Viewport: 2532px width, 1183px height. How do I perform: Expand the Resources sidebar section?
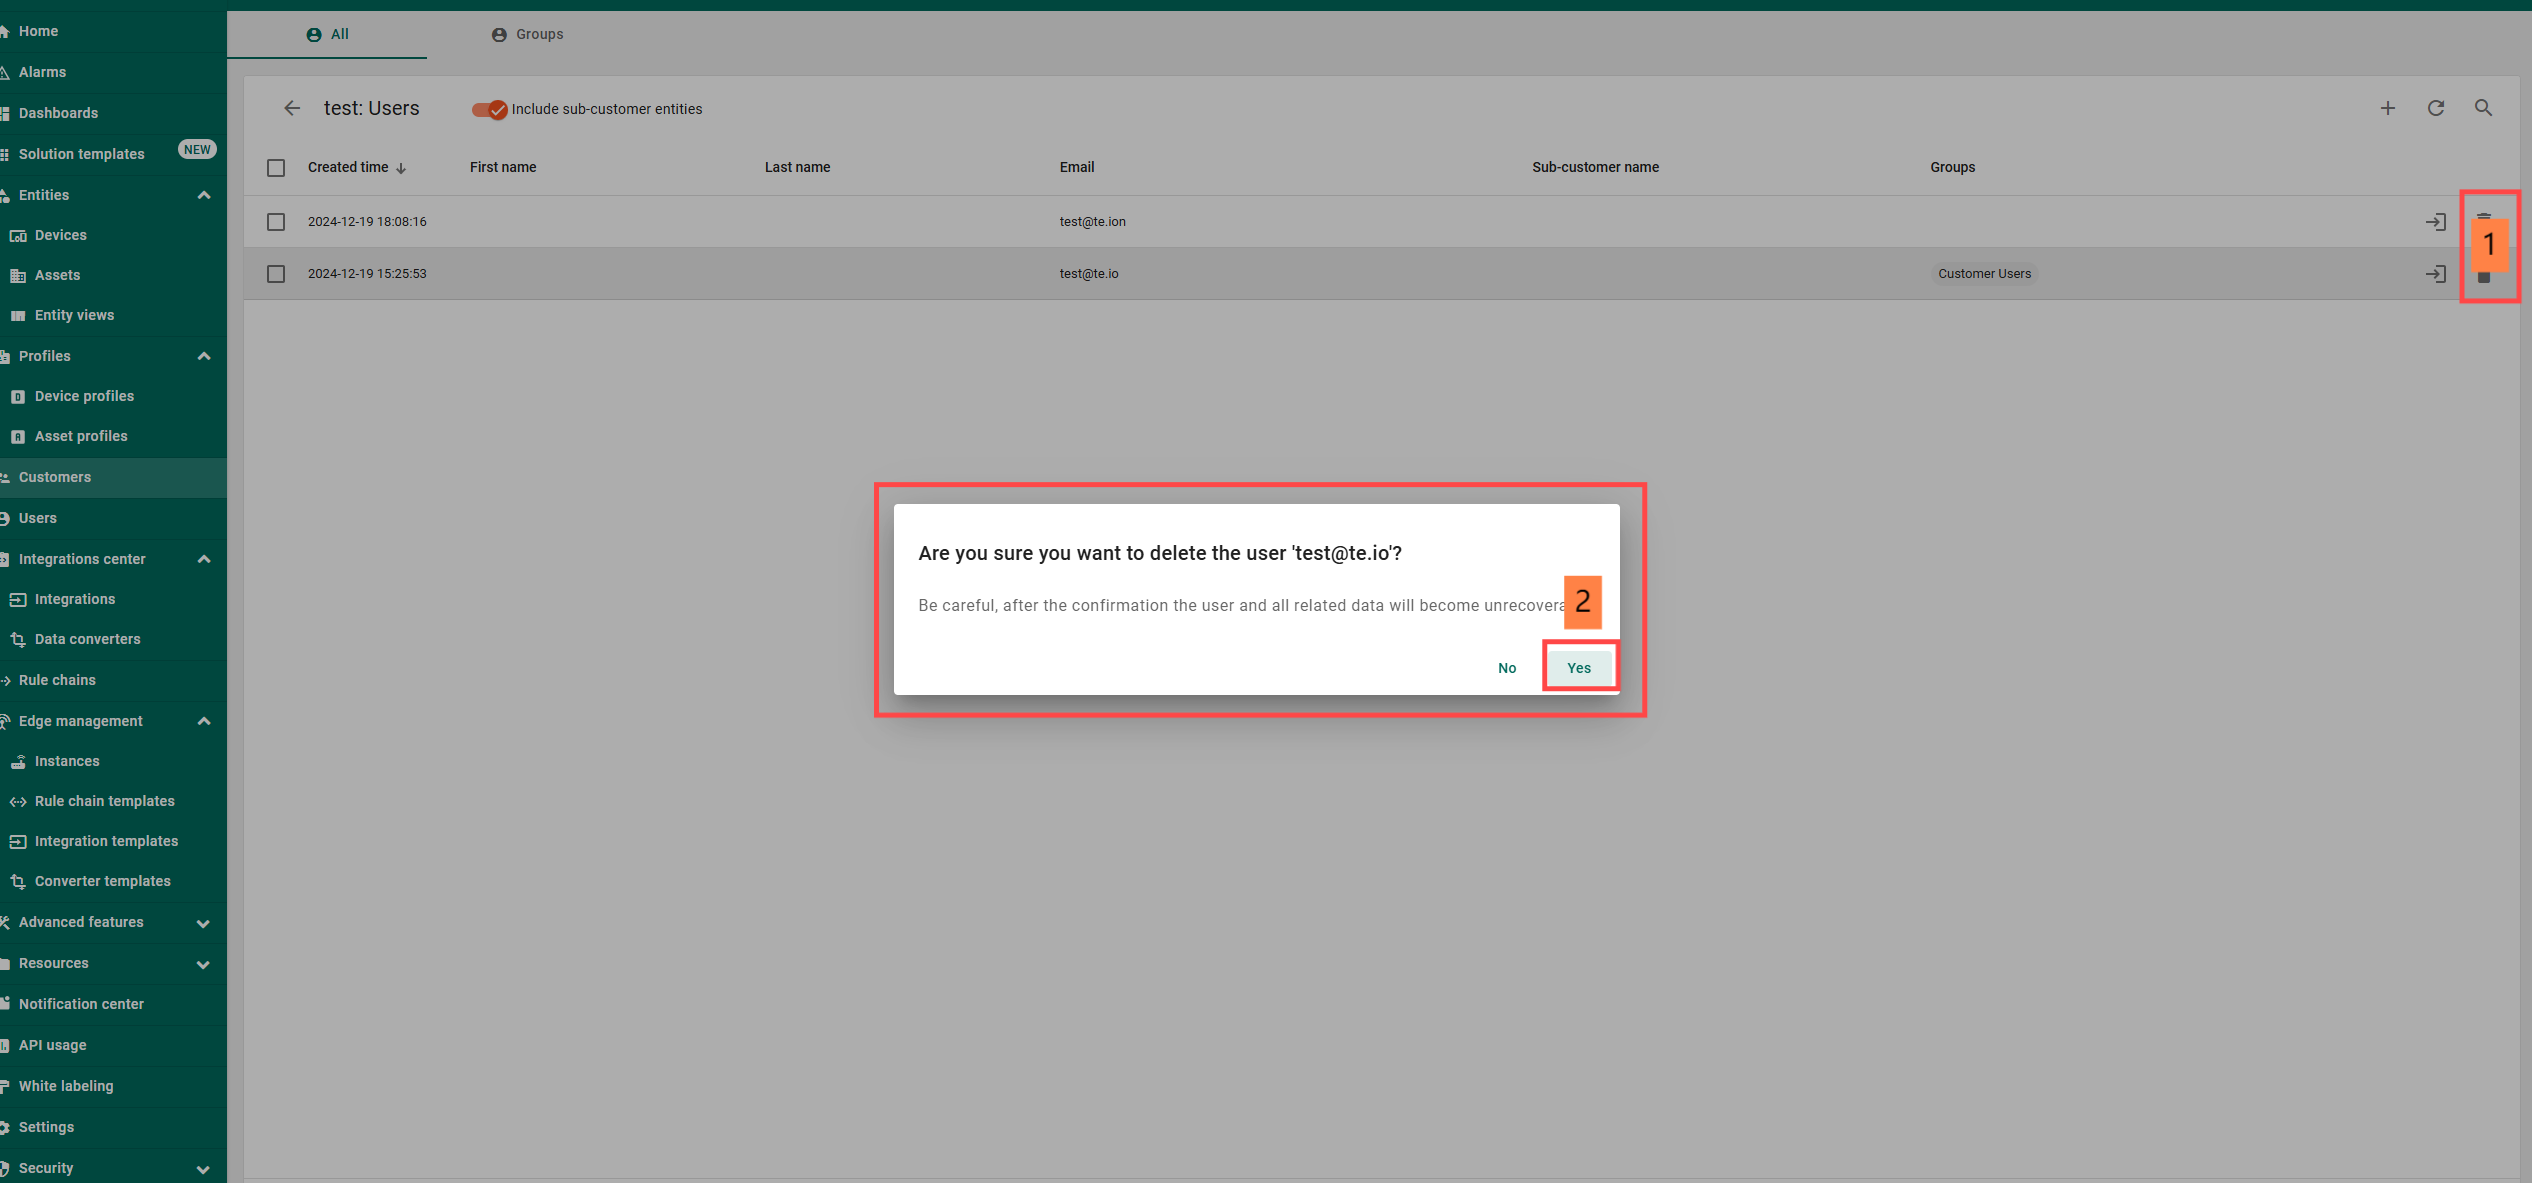(x=204, y=964)
